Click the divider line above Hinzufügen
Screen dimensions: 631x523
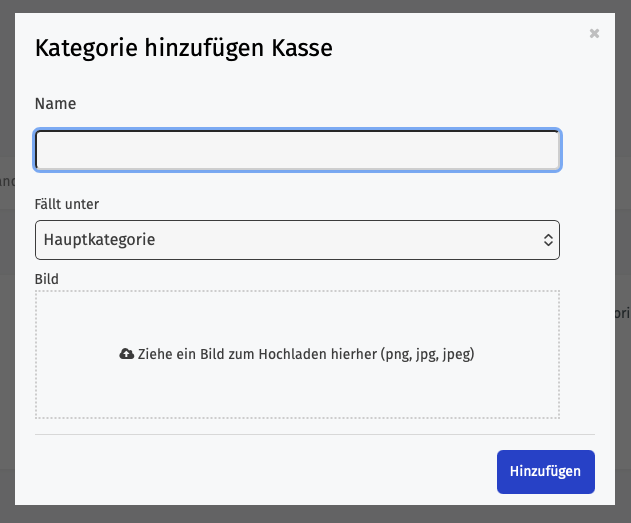(315, 434)
